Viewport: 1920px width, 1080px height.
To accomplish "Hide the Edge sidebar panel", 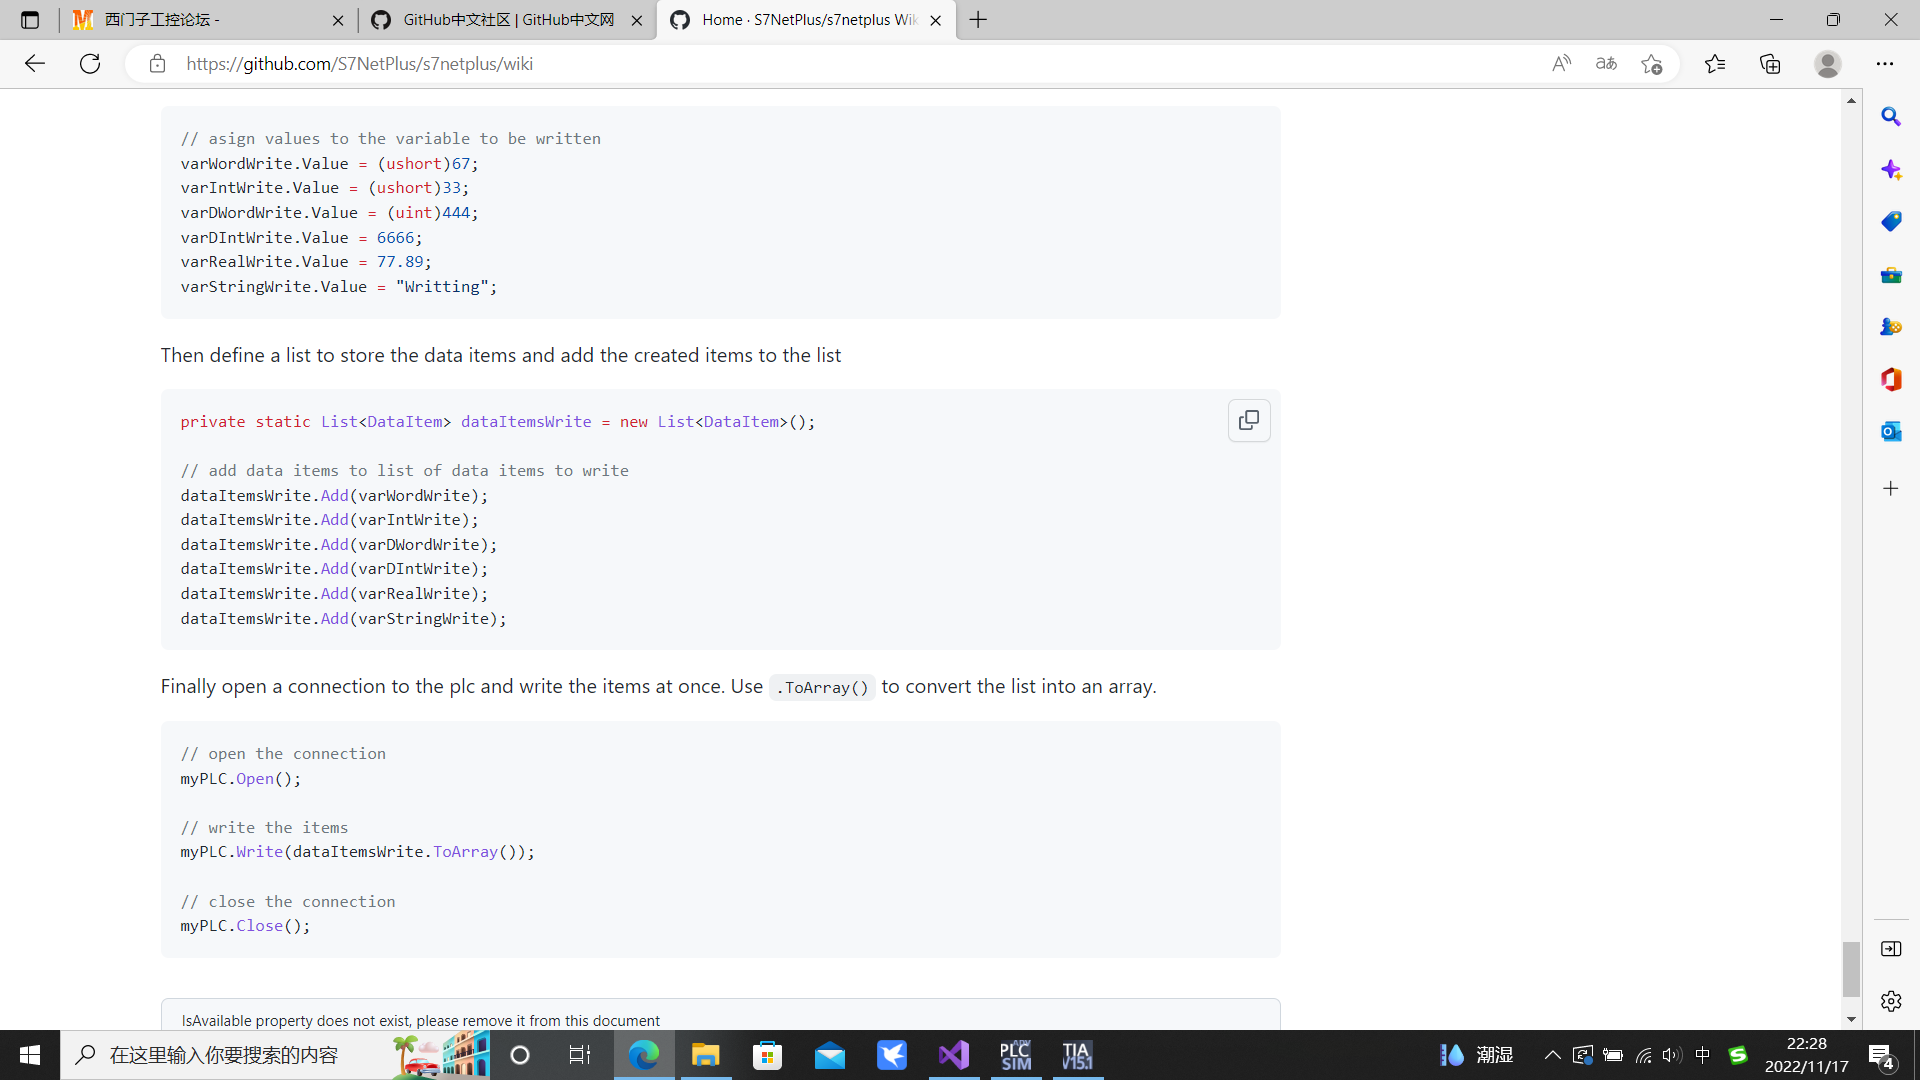I will point(1890,948).
